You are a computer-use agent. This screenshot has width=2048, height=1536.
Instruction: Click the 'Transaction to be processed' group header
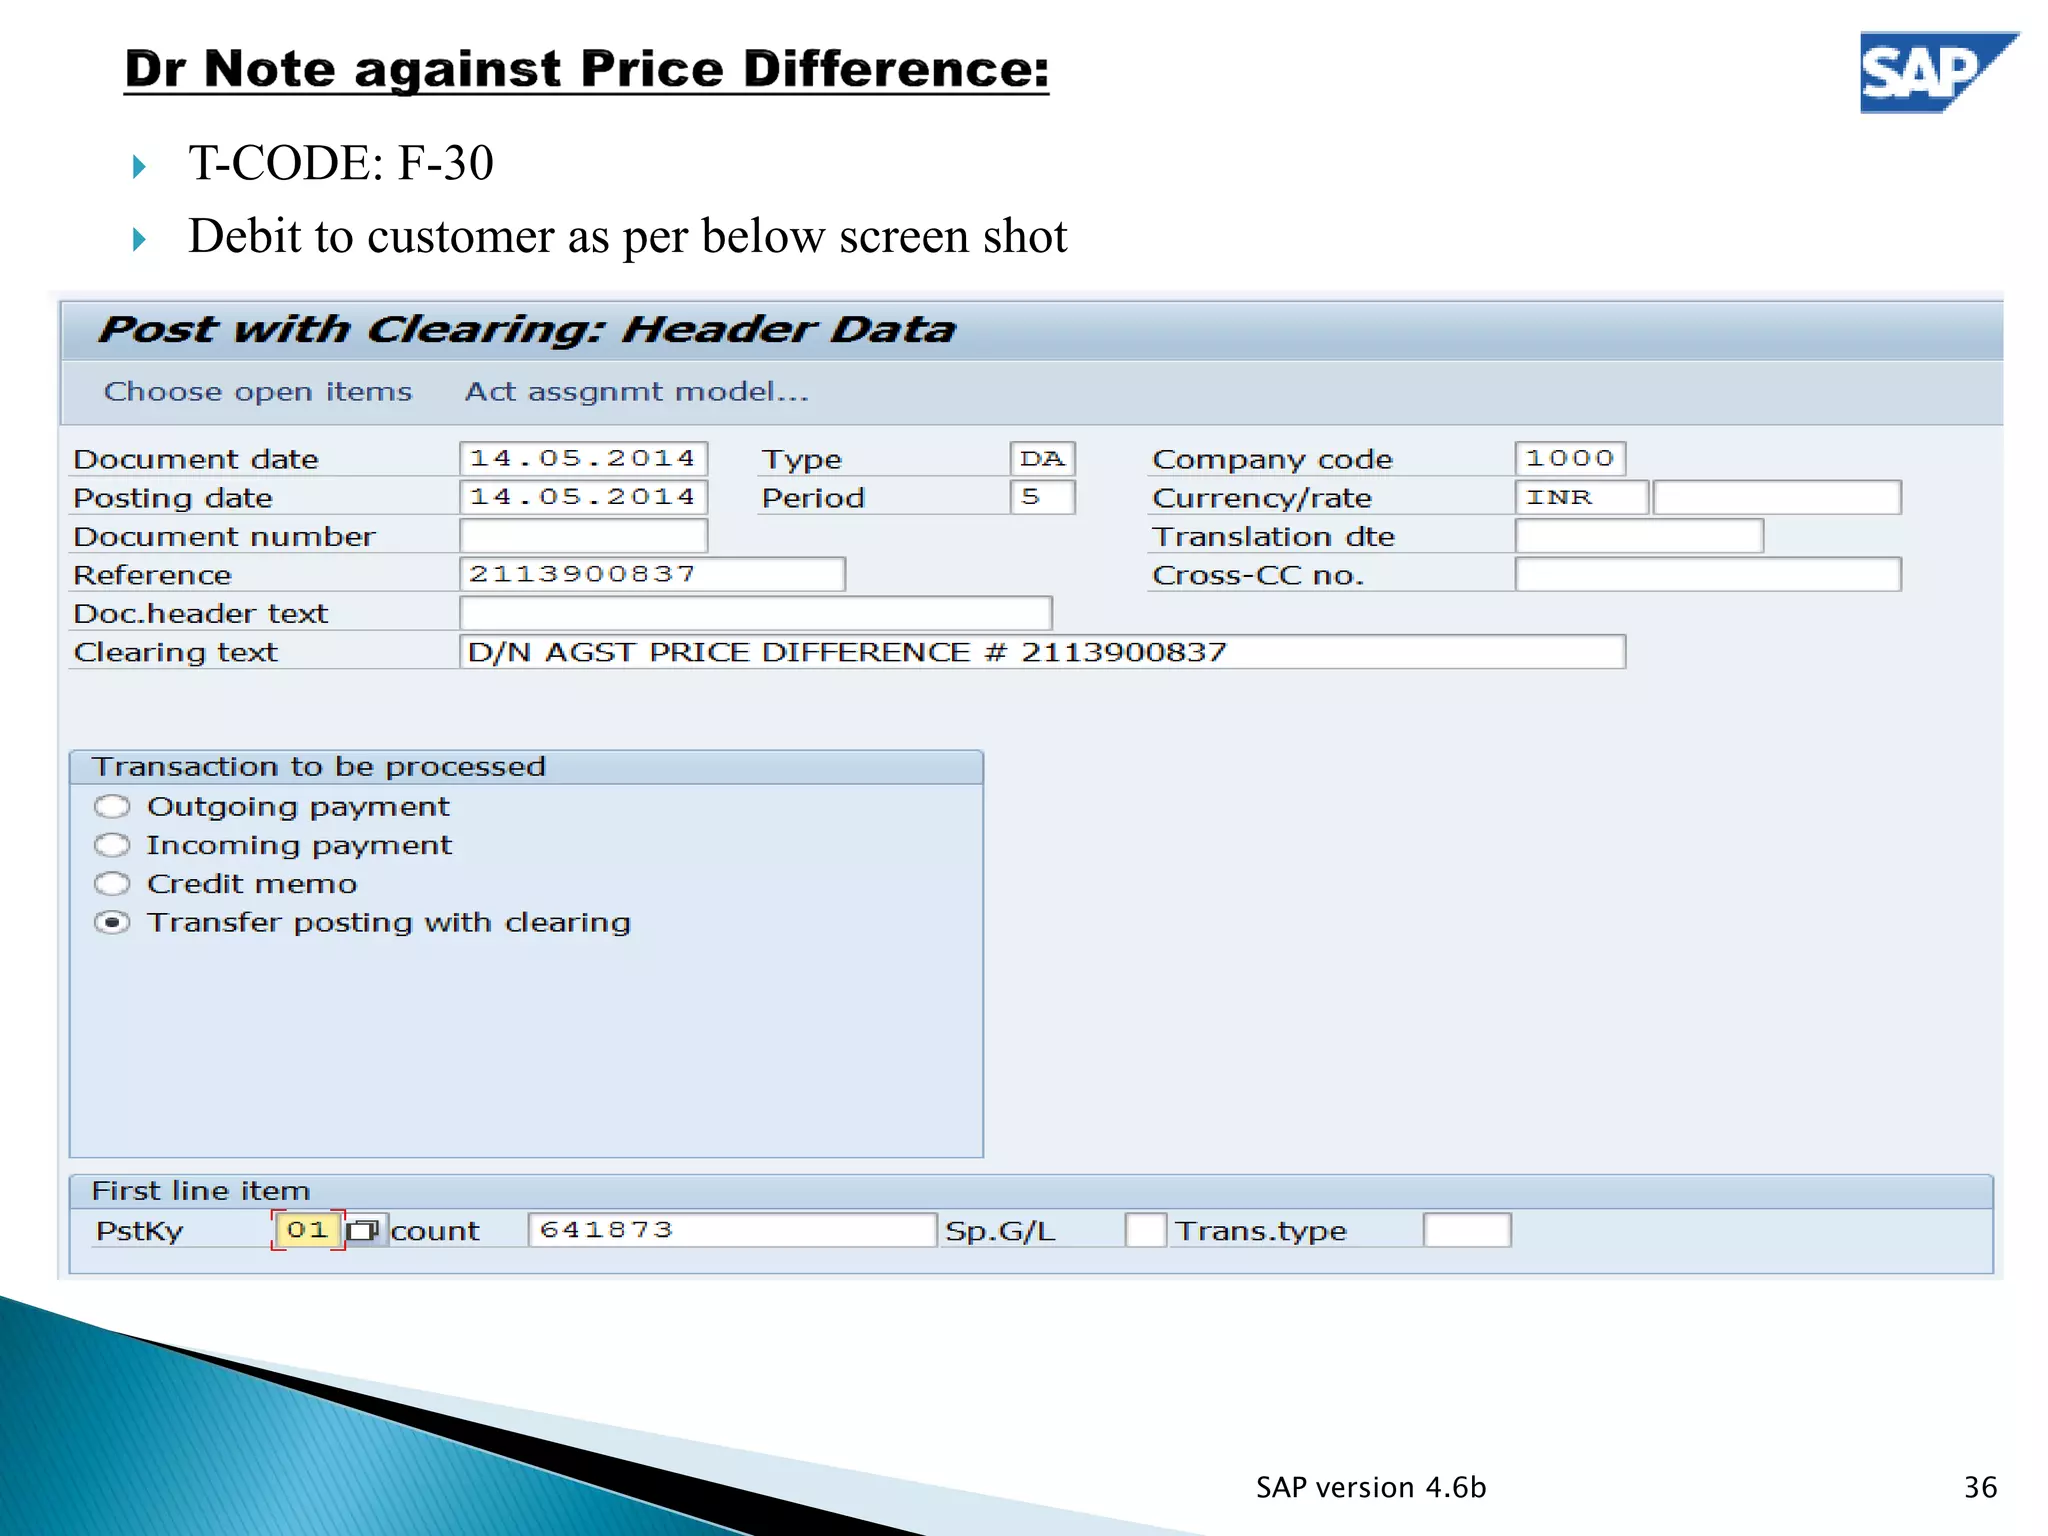(x=526, y=767)
